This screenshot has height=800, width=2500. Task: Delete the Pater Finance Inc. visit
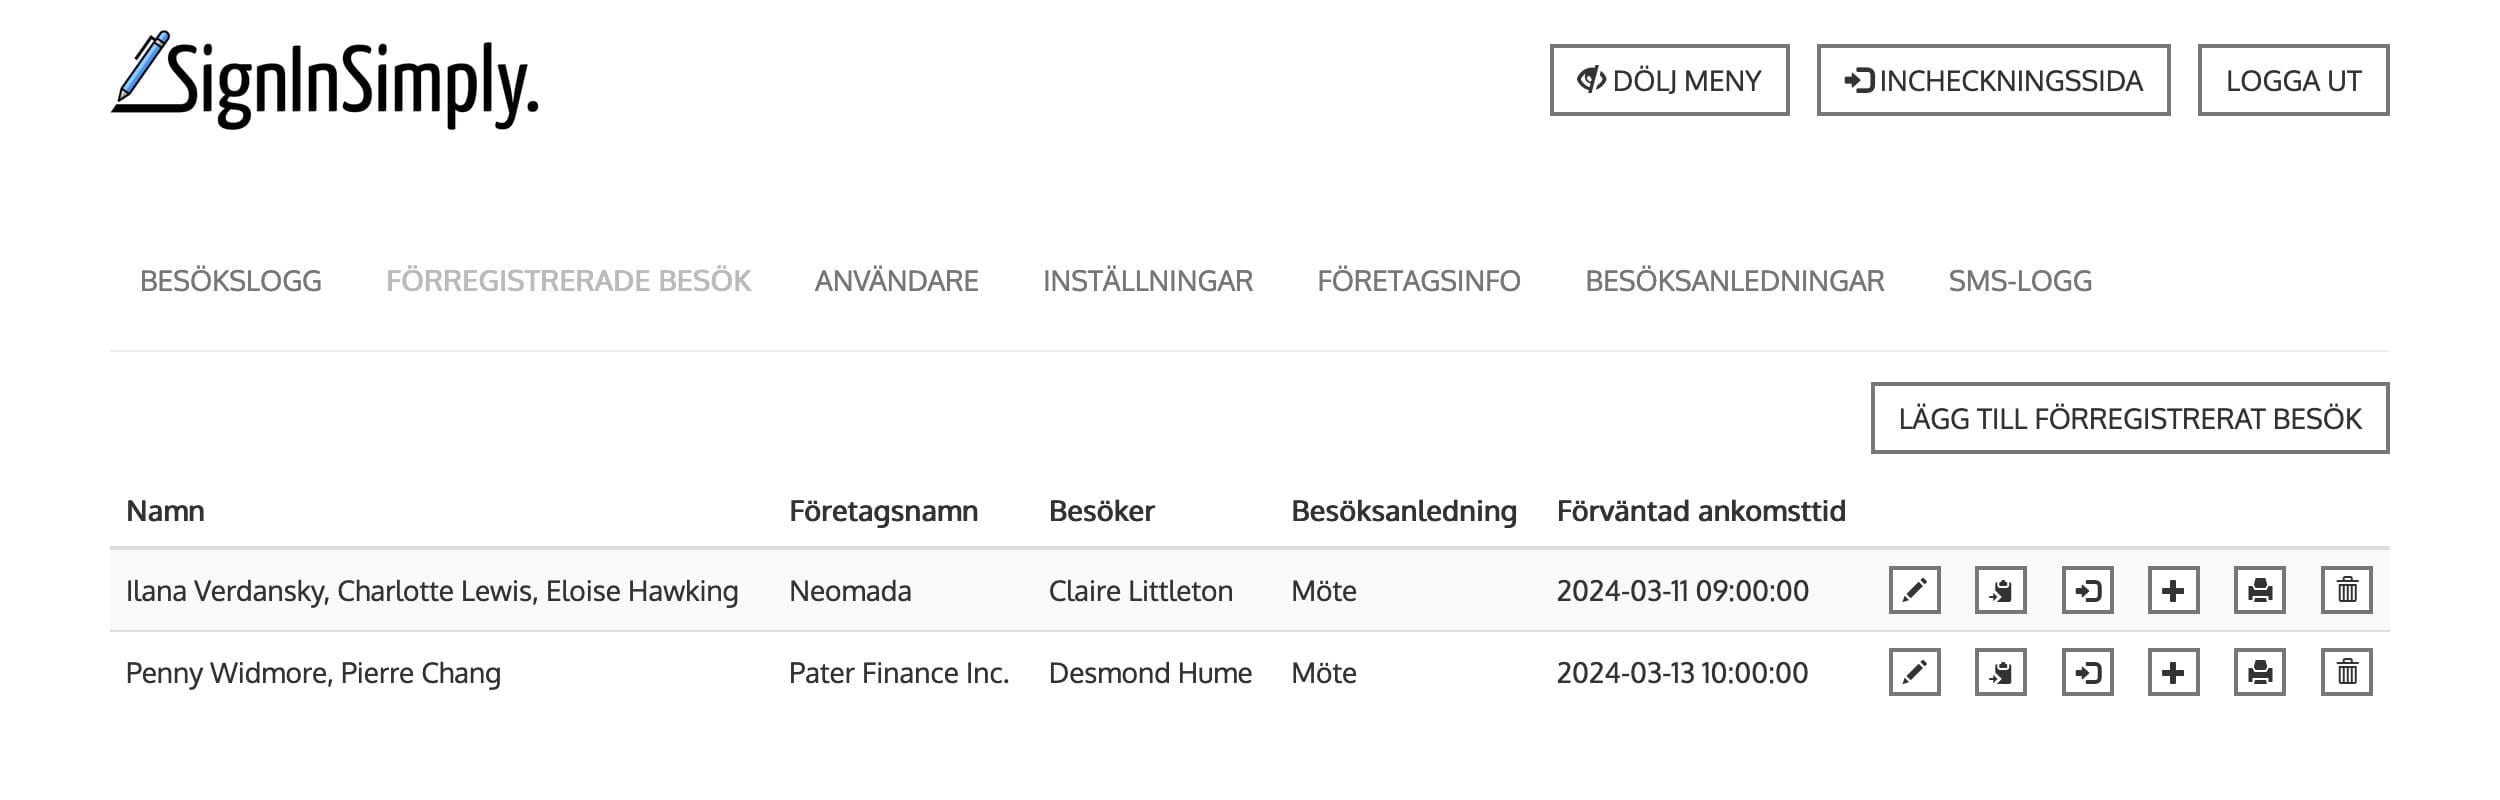point(2346,672)
